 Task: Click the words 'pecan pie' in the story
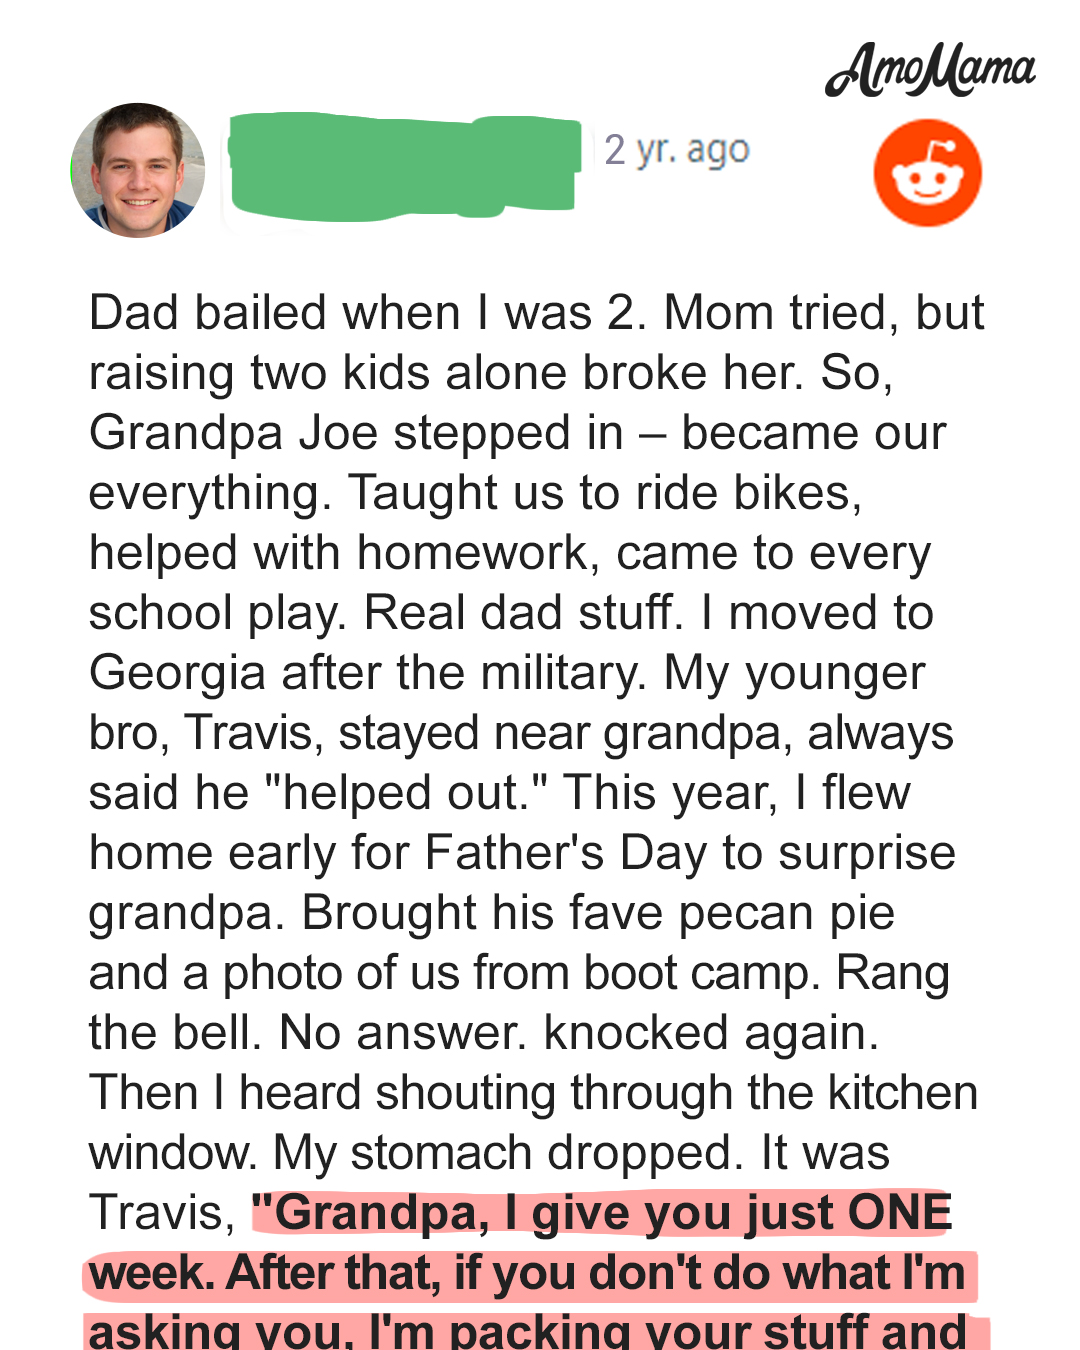click(787, 913)
